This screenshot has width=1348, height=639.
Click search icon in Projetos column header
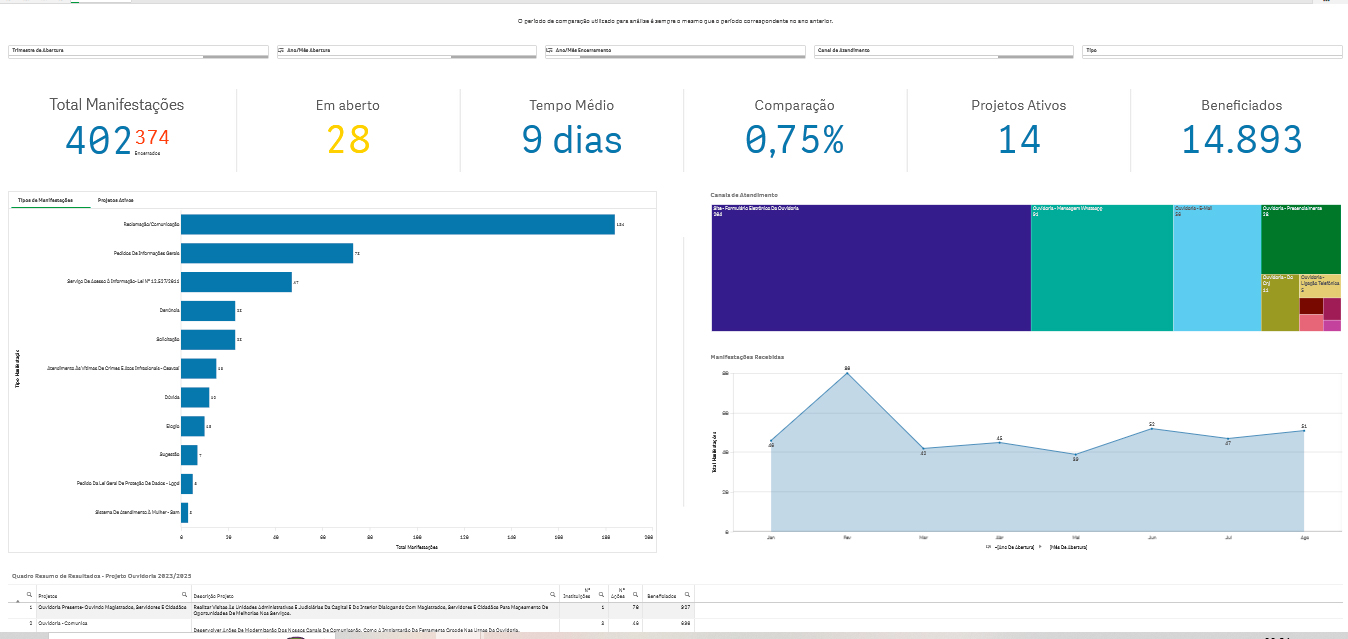184,594
